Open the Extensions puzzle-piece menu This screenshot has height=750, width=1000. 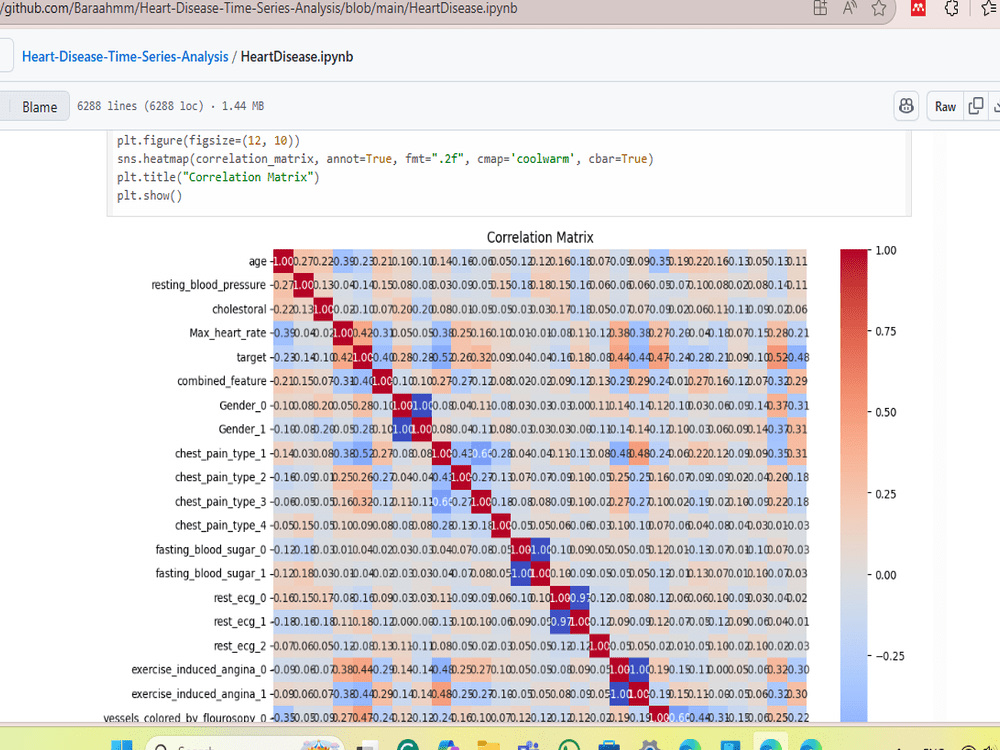pos(952,8)
